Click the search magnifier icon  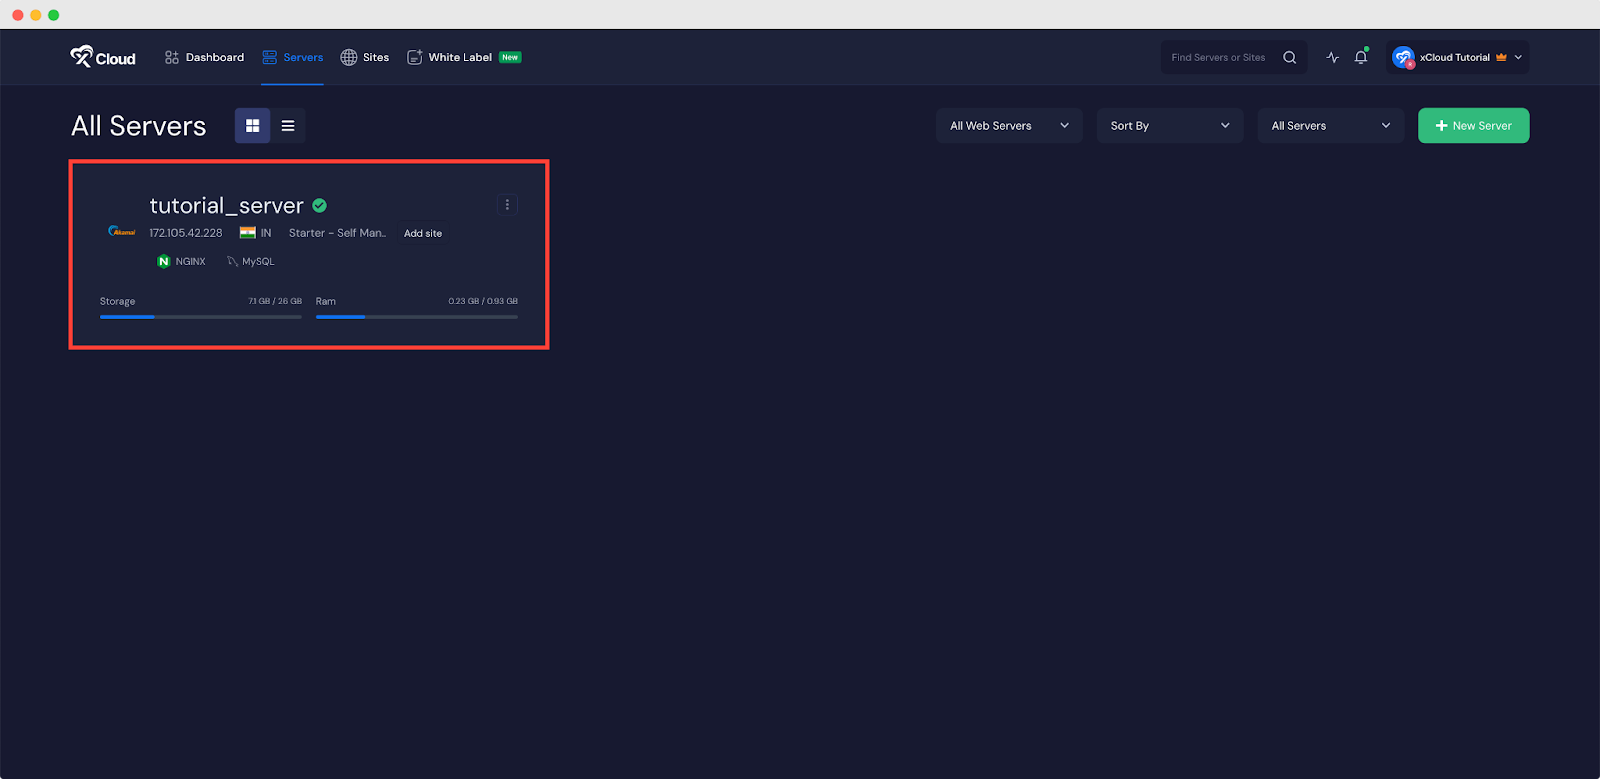coord(1289,57)
